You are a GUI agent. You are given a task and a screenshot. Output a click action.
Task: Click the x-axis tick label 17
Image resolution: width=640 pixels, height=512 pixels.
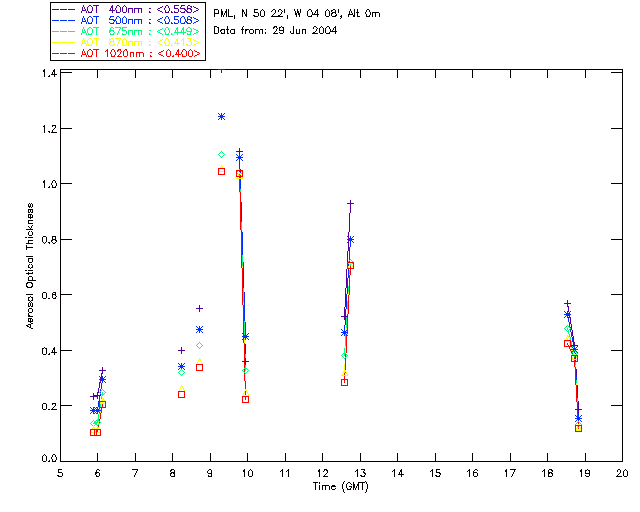point(510,473)
